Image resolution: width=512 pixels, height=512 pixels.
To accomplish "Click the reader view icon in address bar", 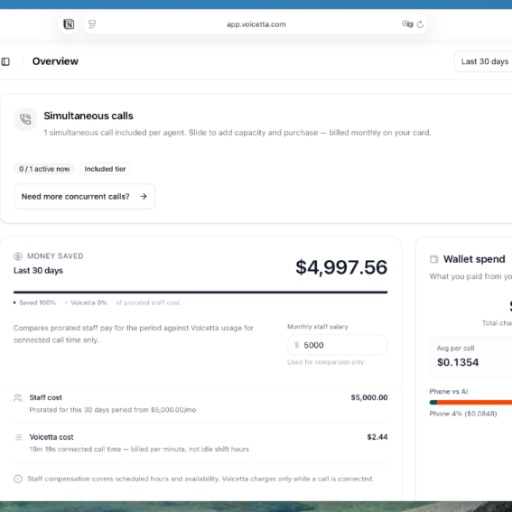I will (x=92, y=24).
